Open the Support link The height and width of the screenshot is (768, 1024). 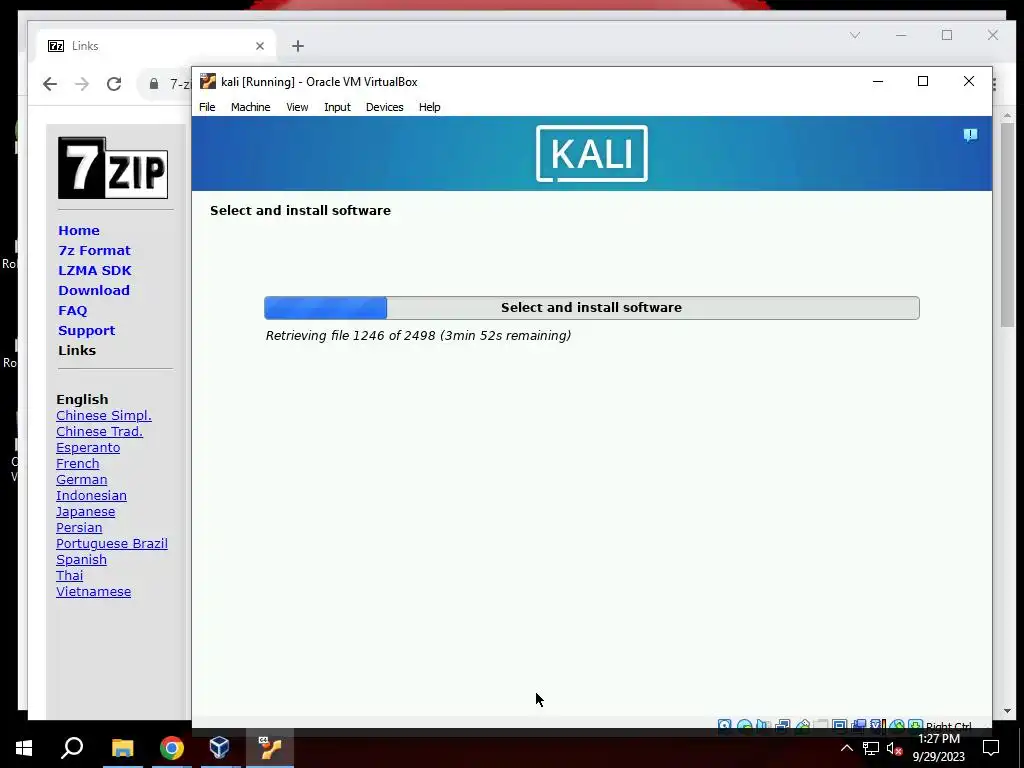(x=86, y=330)
